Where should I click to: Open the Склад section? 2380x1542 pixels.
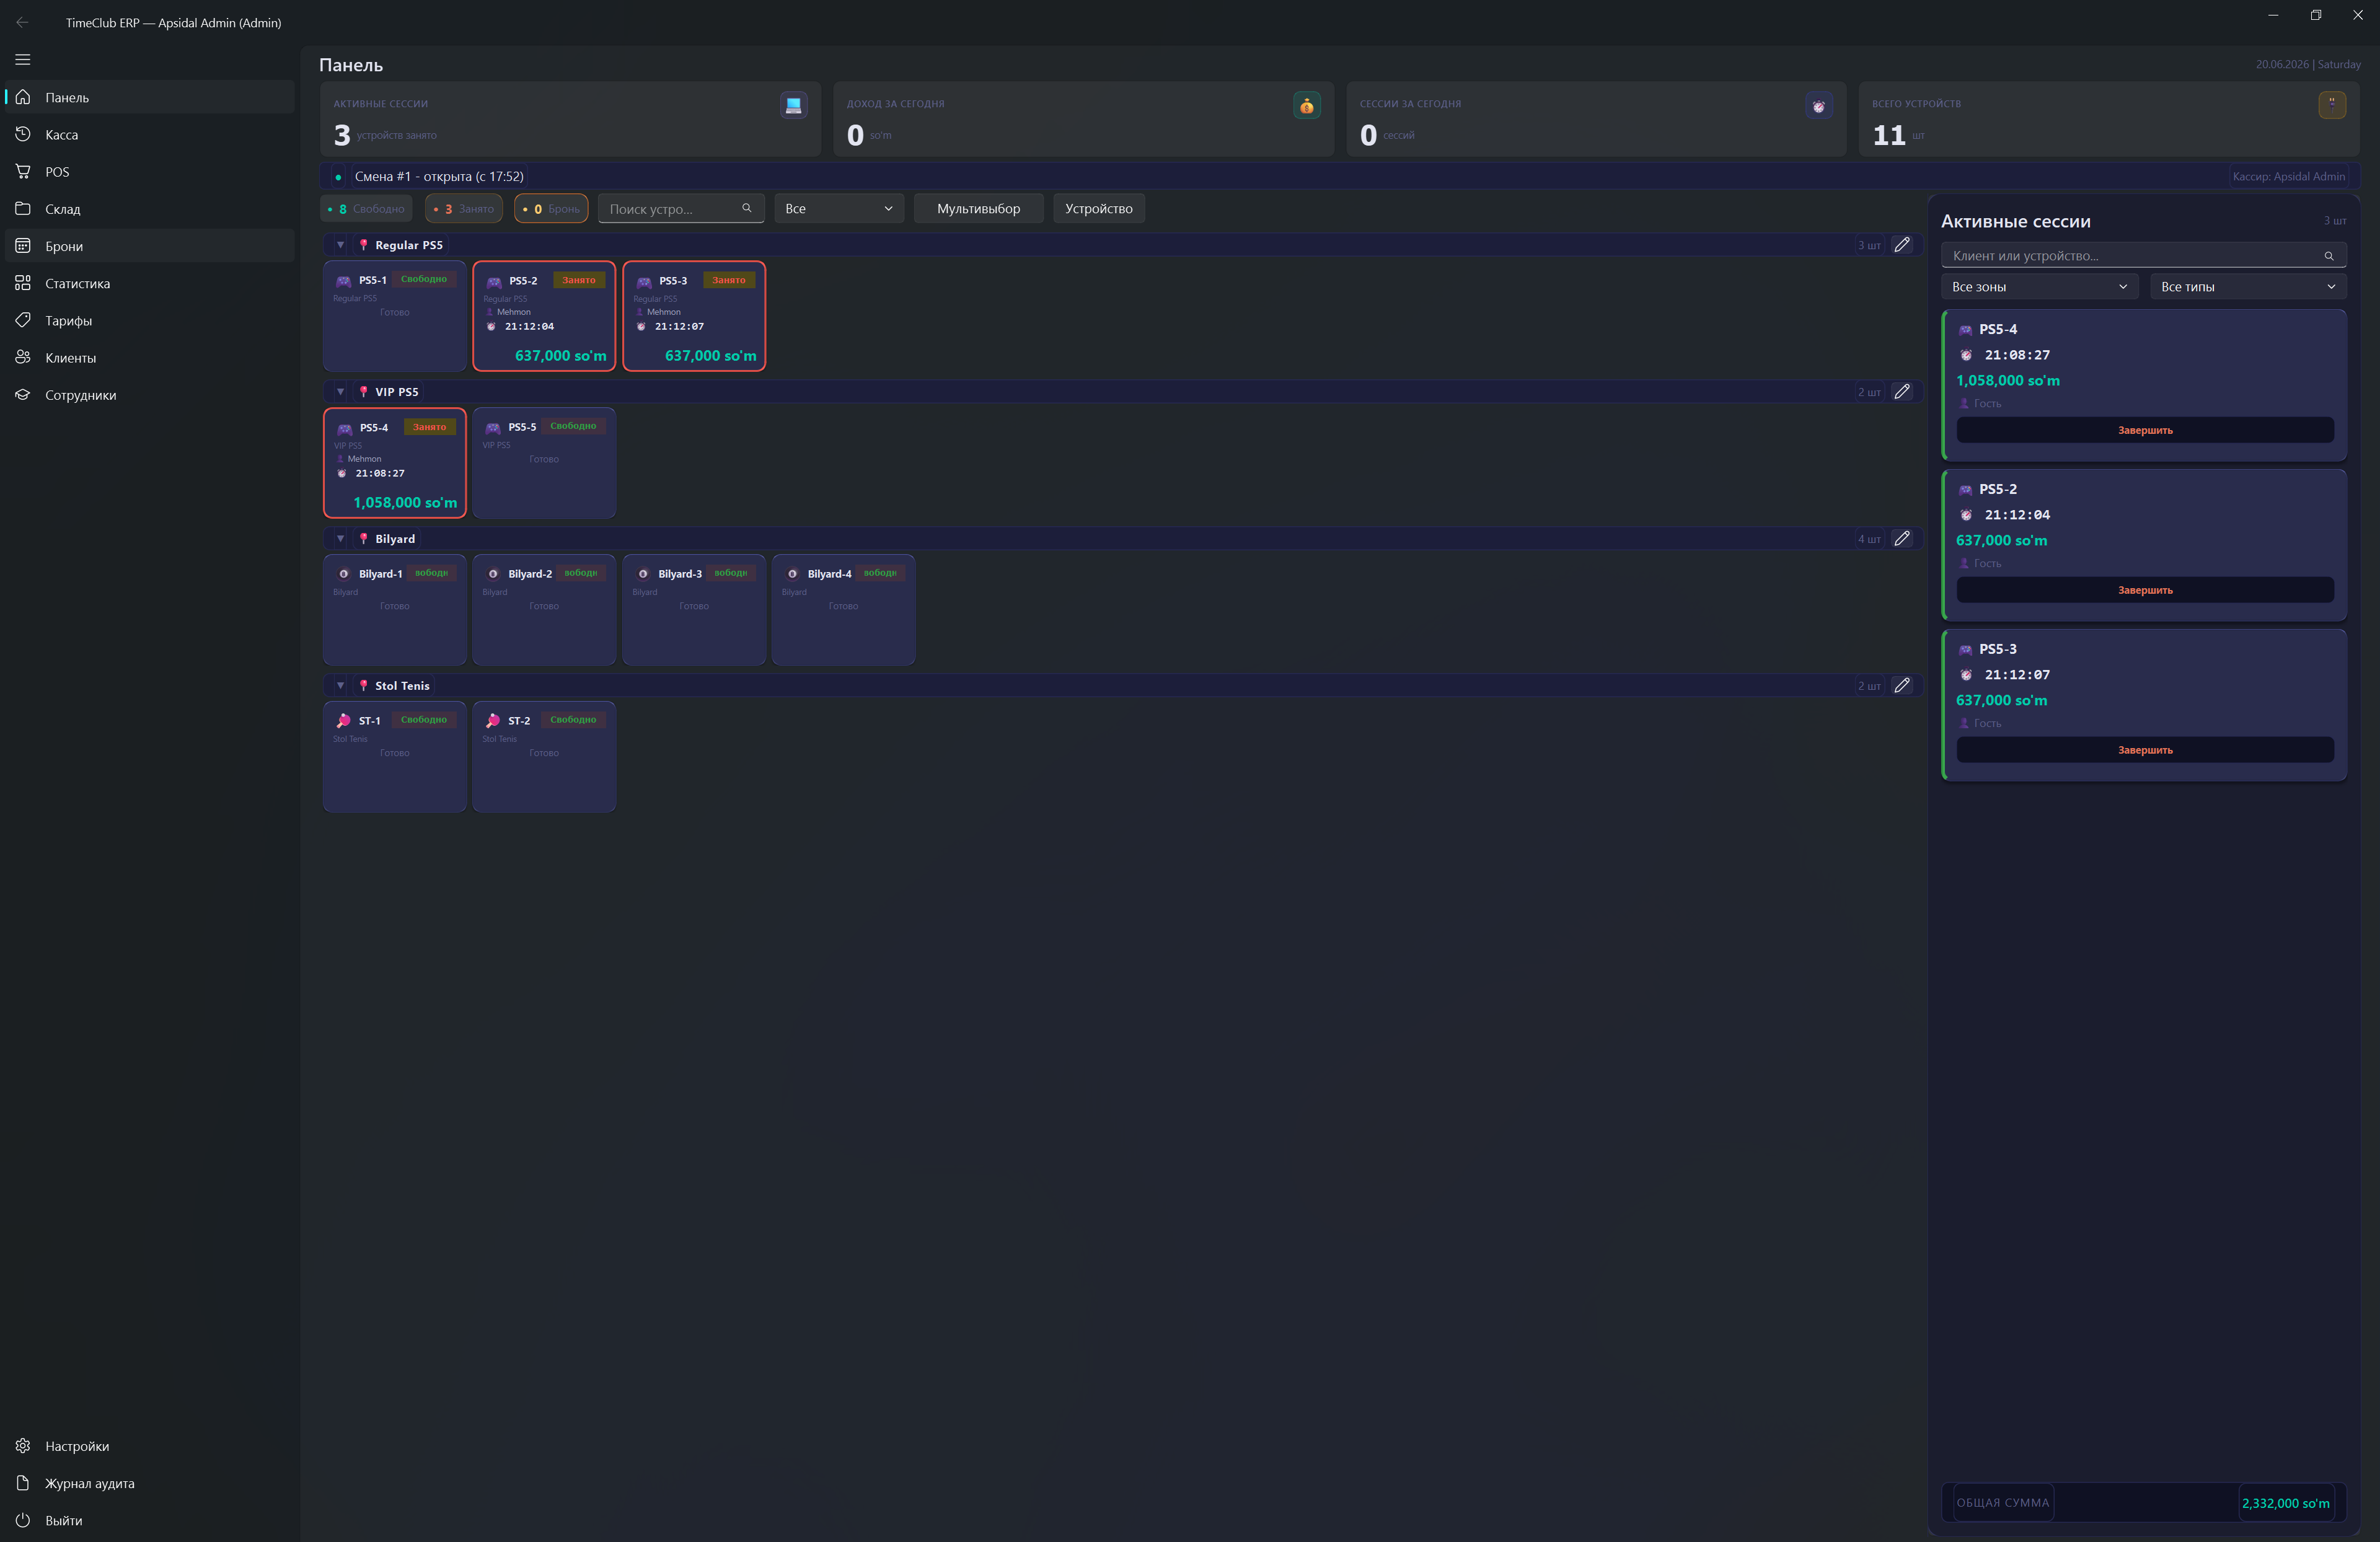pyautogui.click(x=150, y=209)
